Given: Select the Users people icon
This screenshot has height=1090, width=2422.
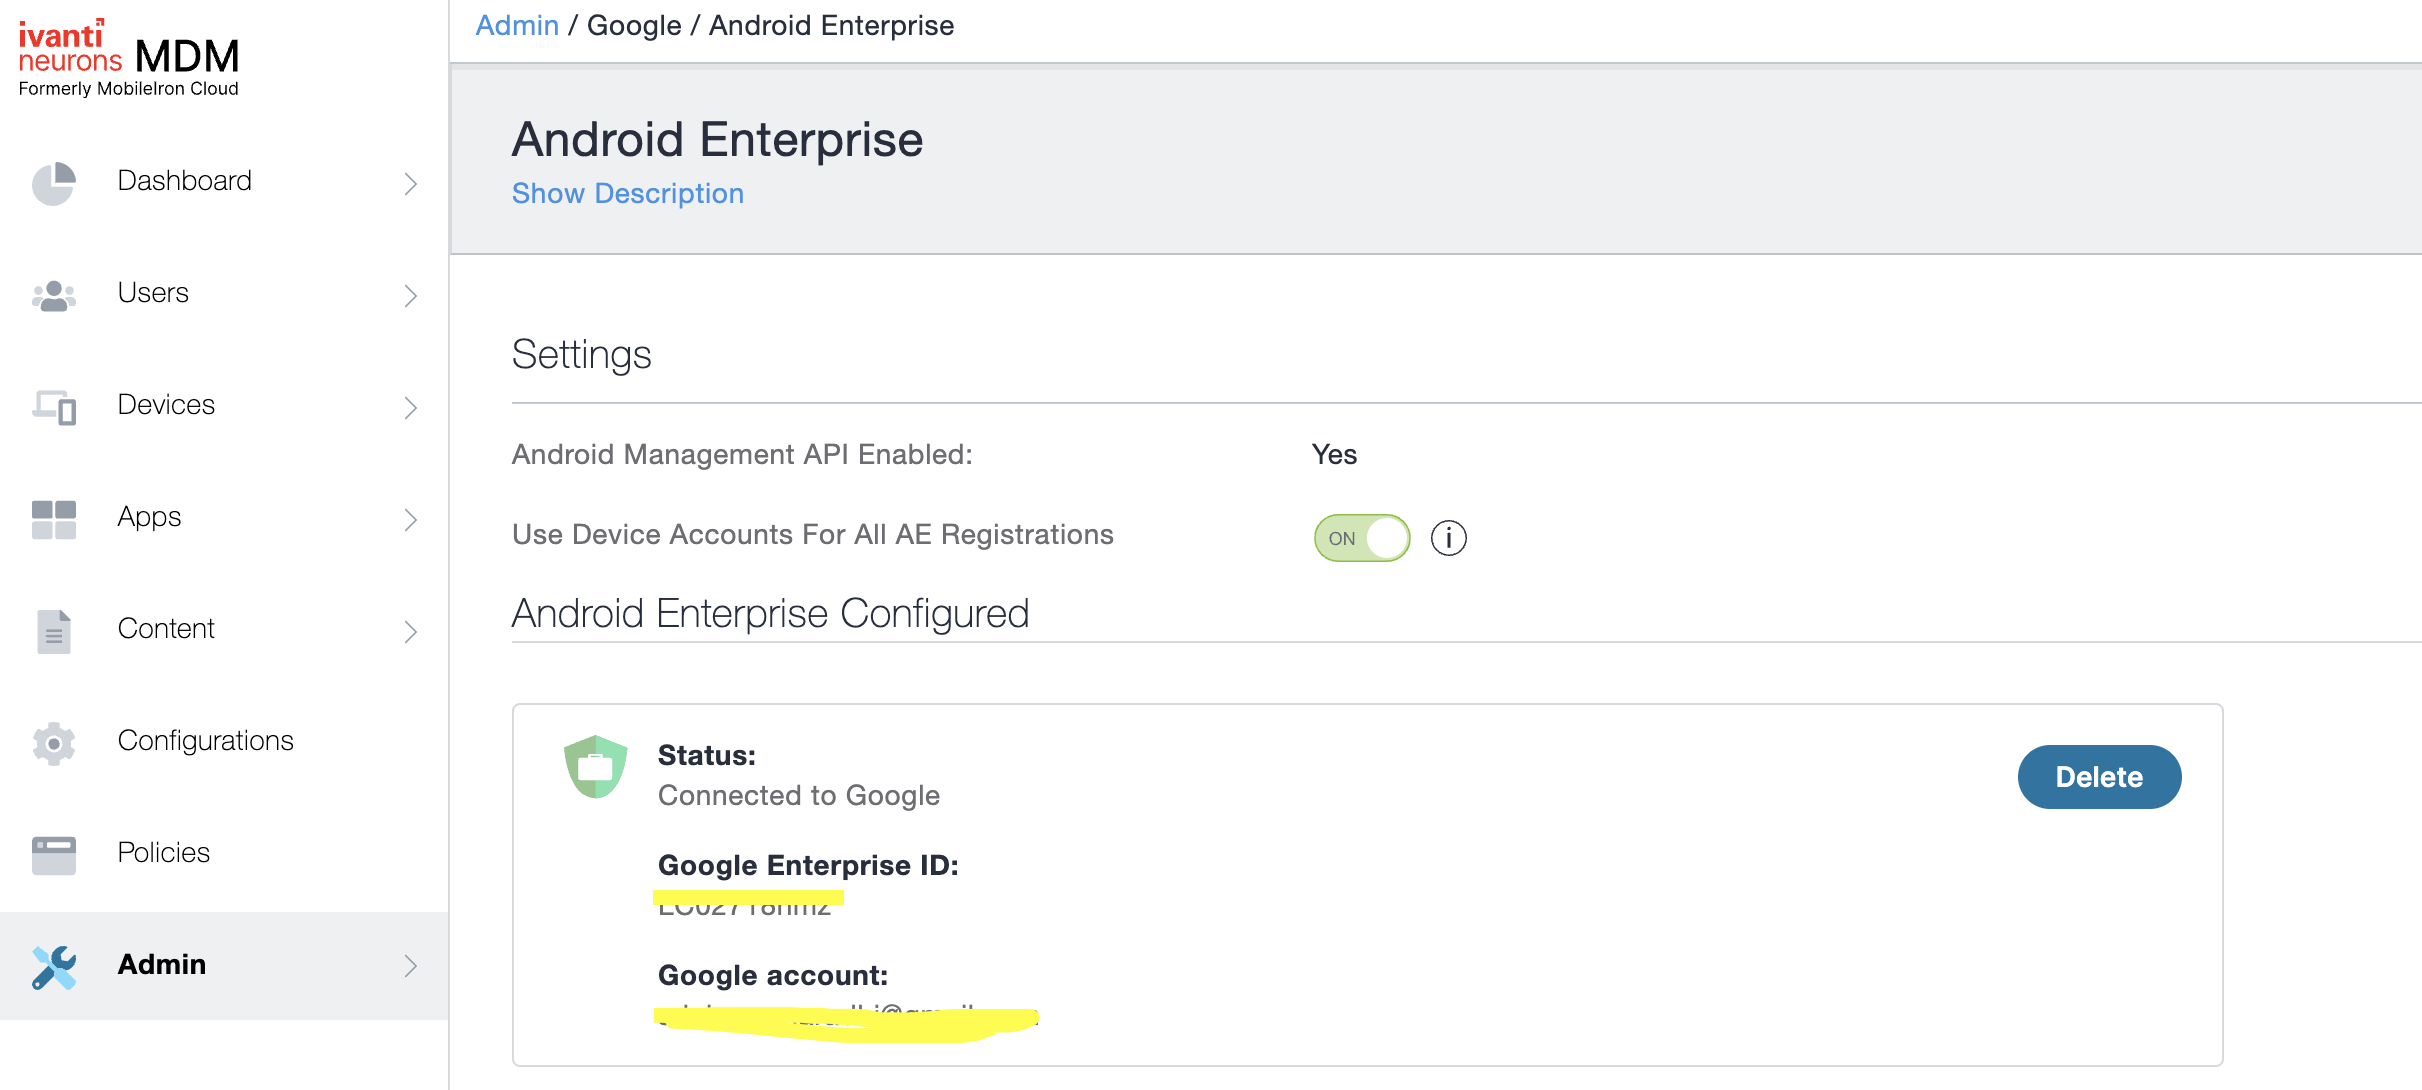Looking at the screenshot, I should (53, 294).
